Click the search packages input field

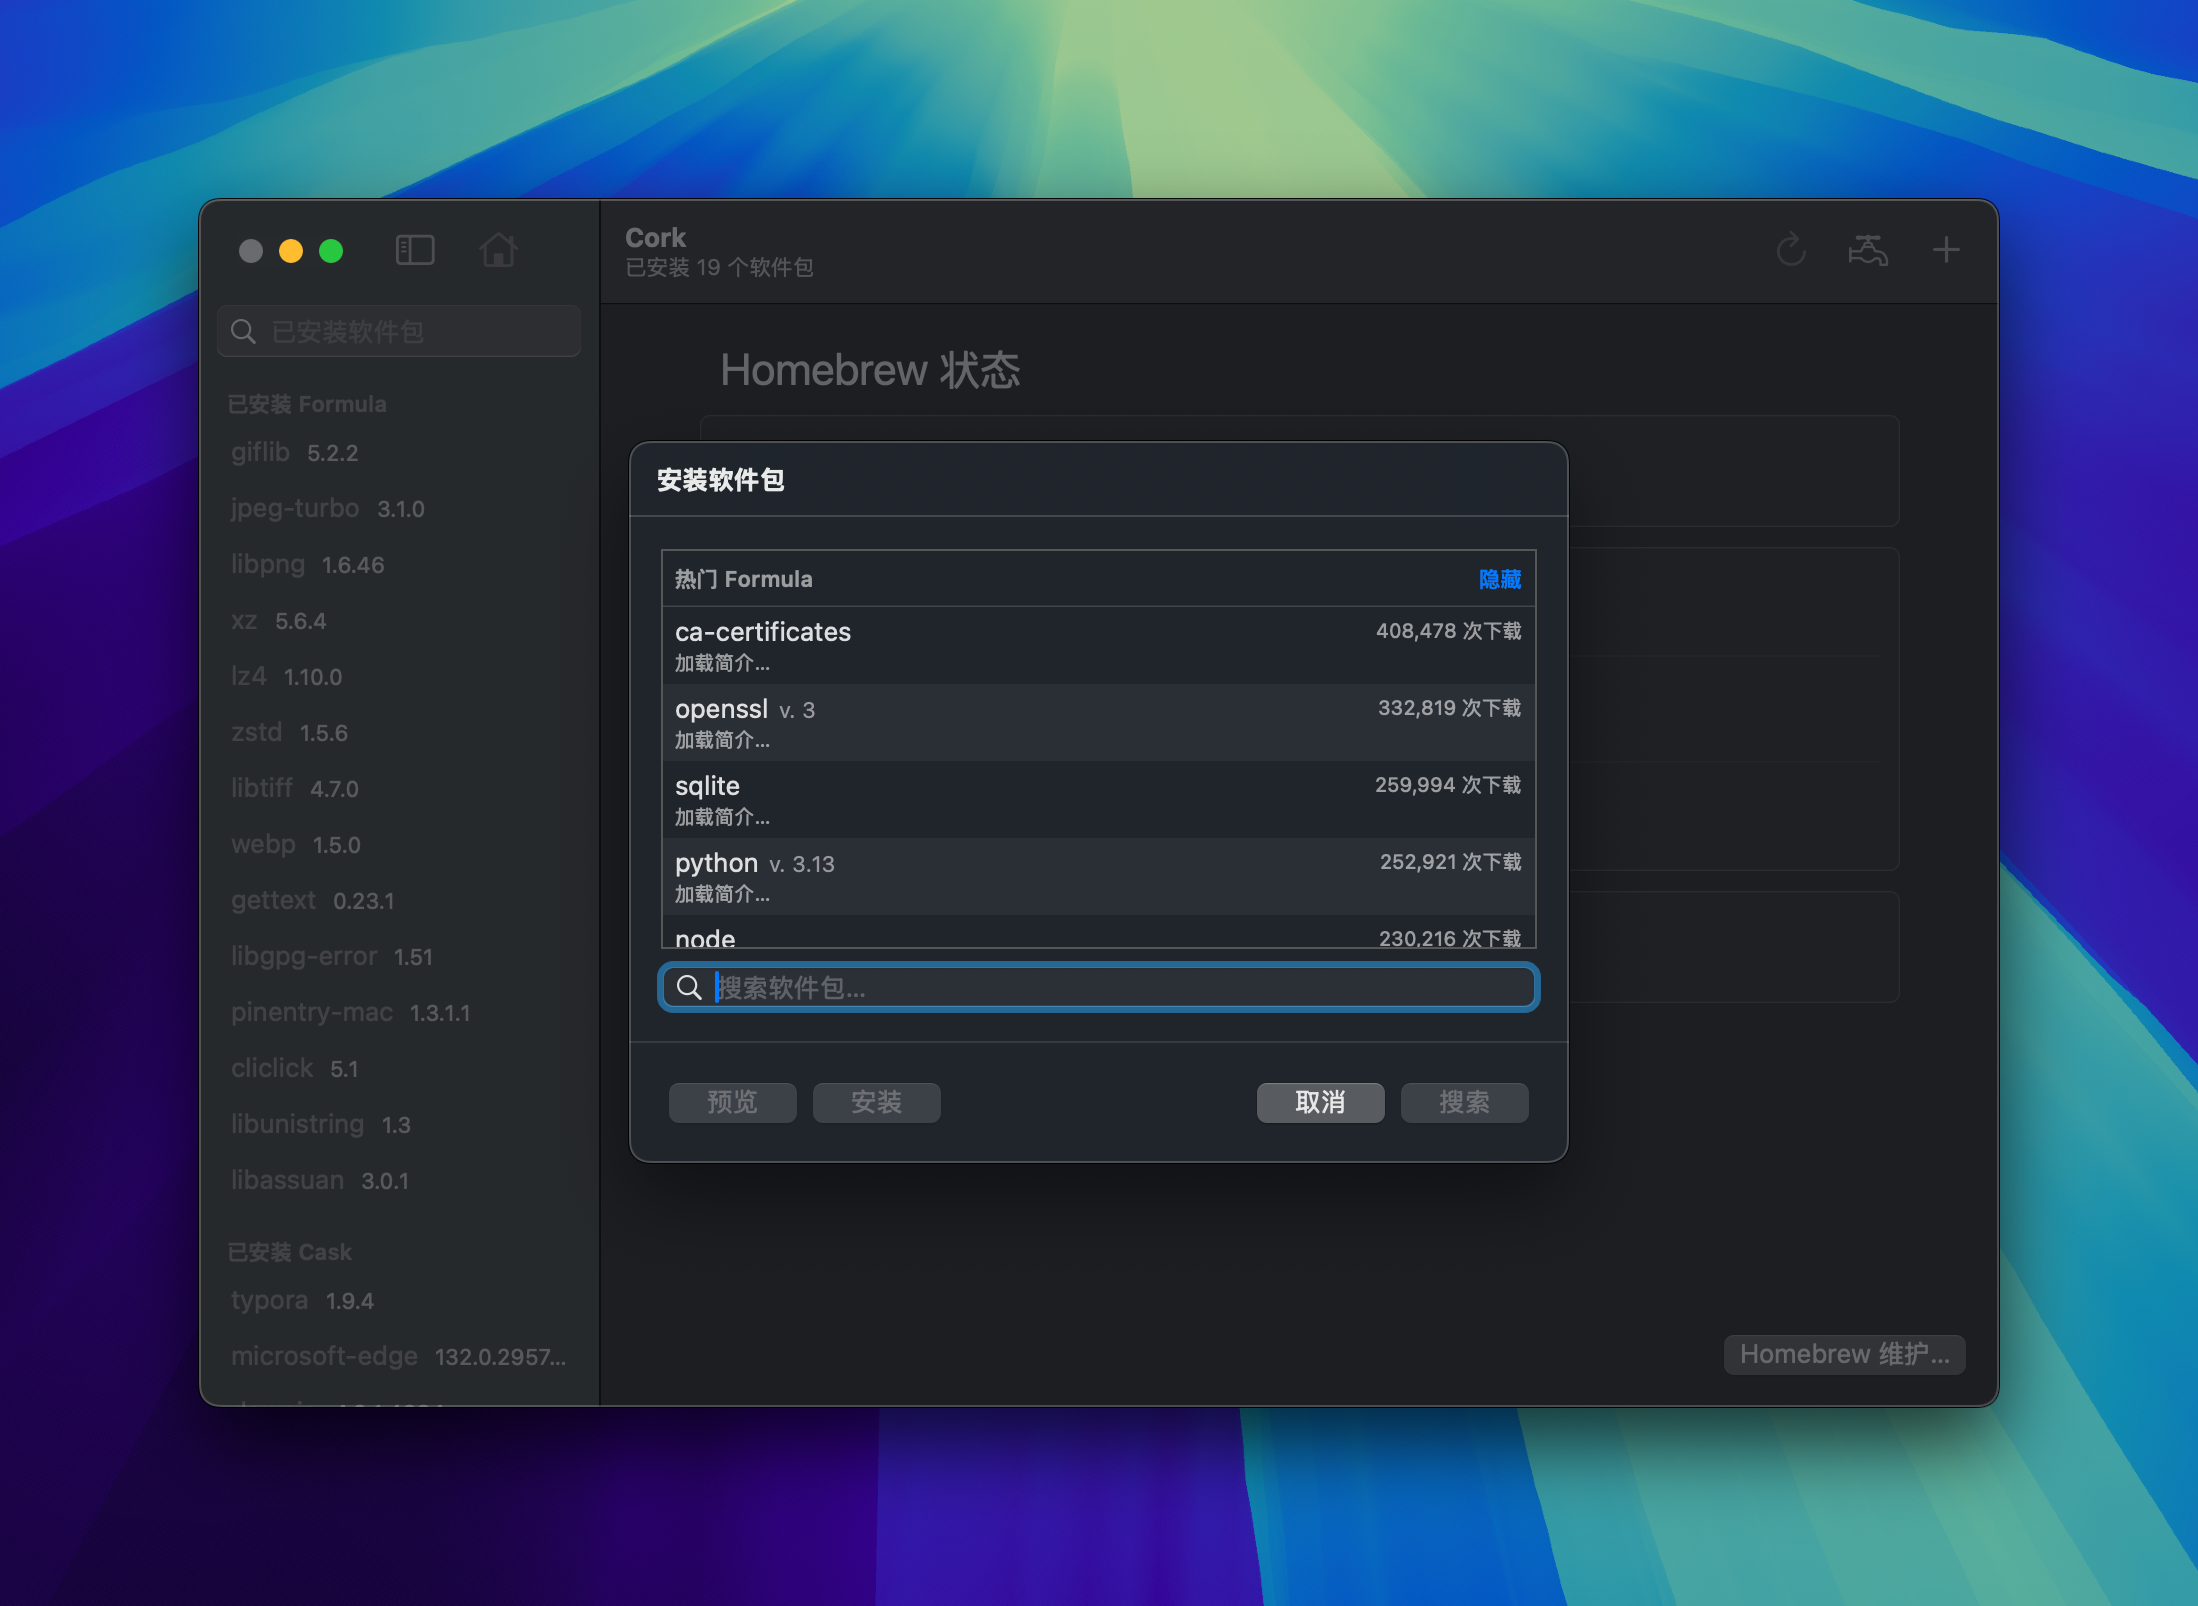click(1099, 988)
